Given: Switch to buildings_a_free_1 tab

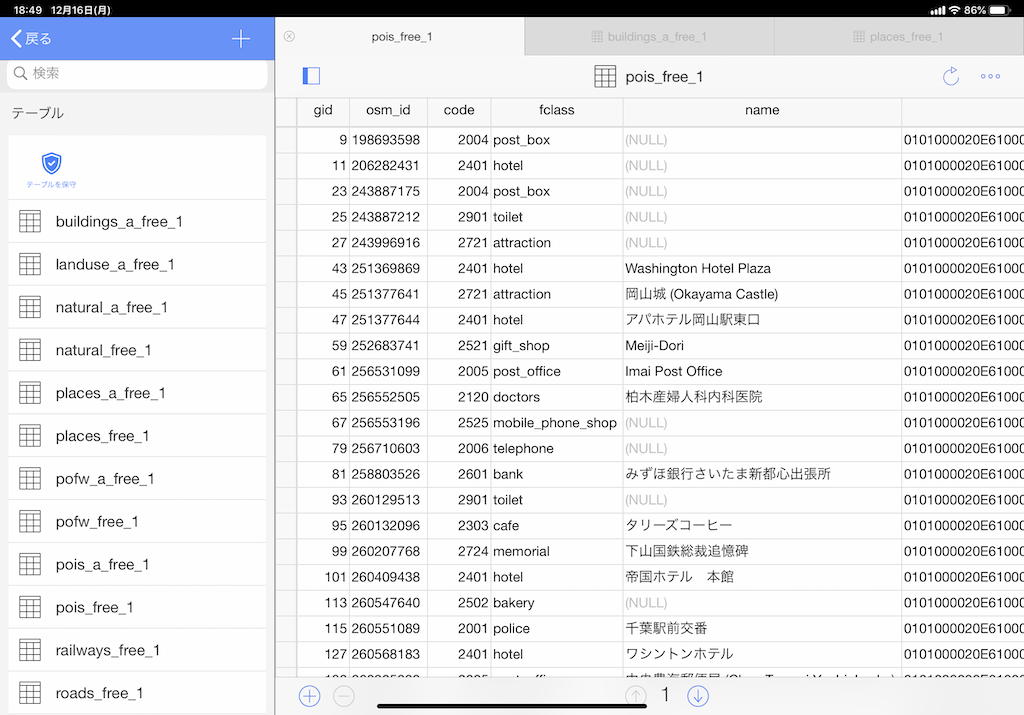Looking at the screenshot, I should 649,37.
